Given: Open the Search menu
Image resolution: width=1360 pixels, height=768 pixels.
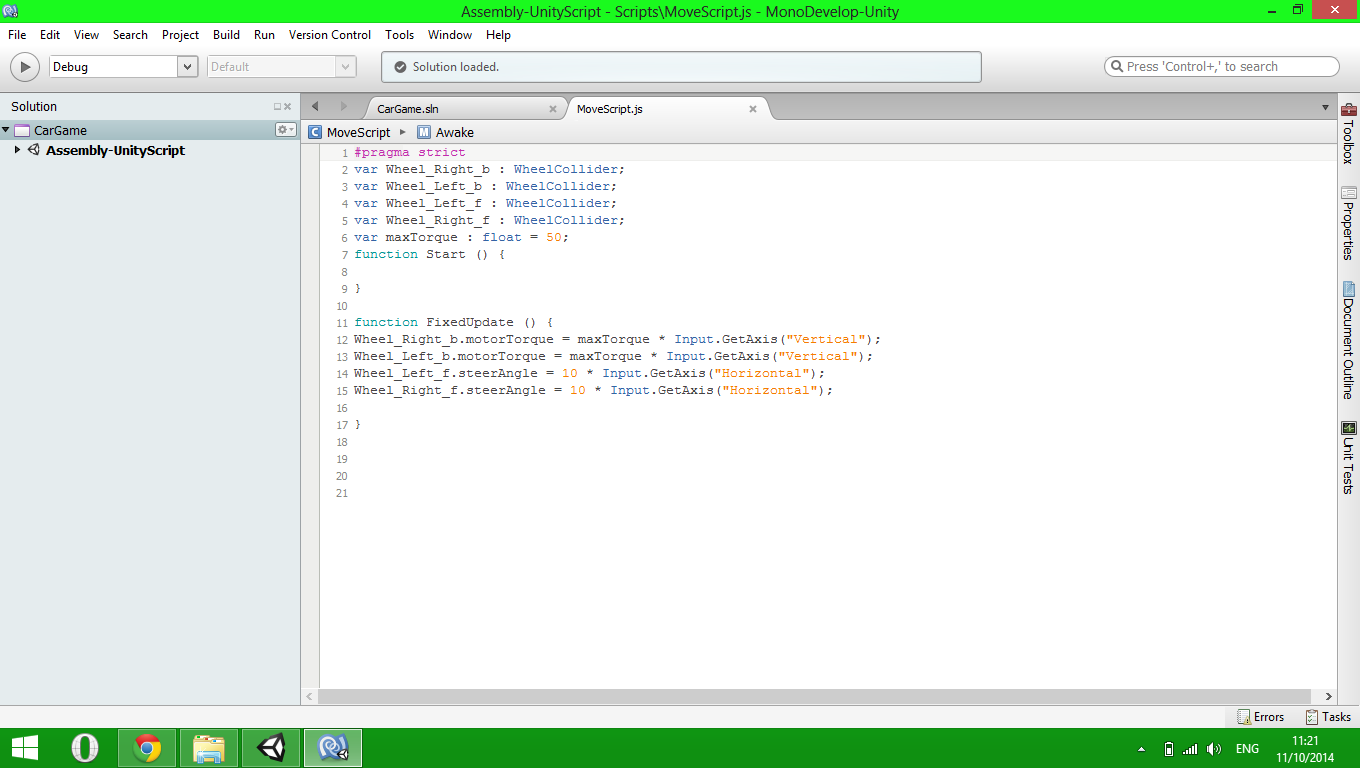Looking at the screenshot, I should 130,34.
